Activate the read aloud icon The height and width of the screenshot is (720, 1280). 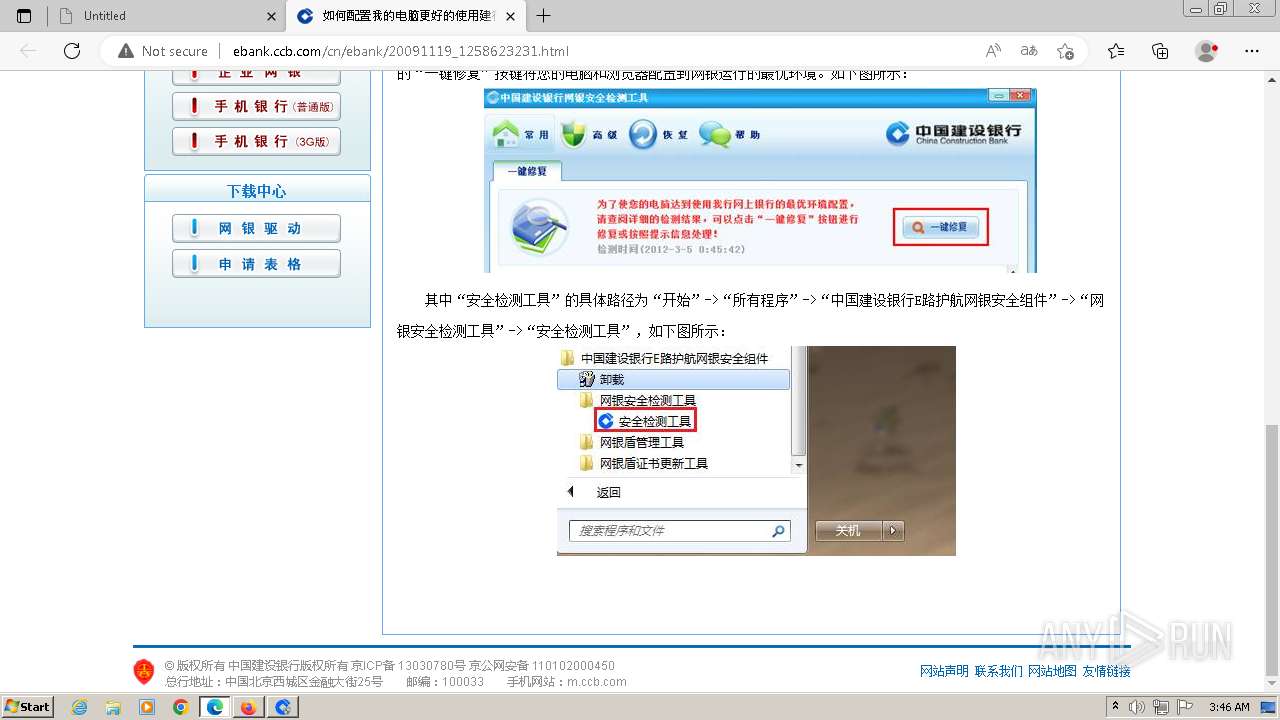[993, 51]
